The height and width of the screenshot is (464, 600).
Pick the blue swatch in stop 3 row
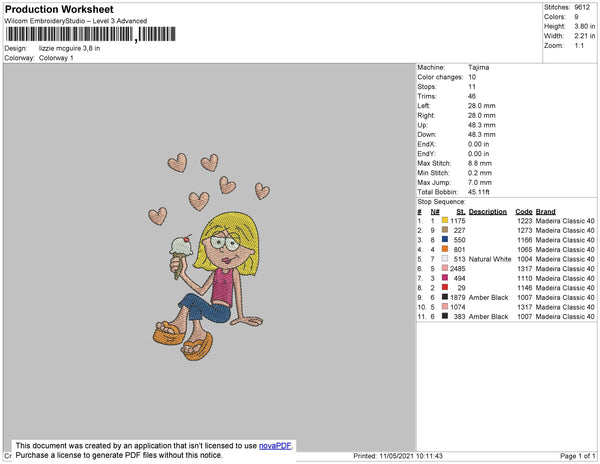pos(445,239)
